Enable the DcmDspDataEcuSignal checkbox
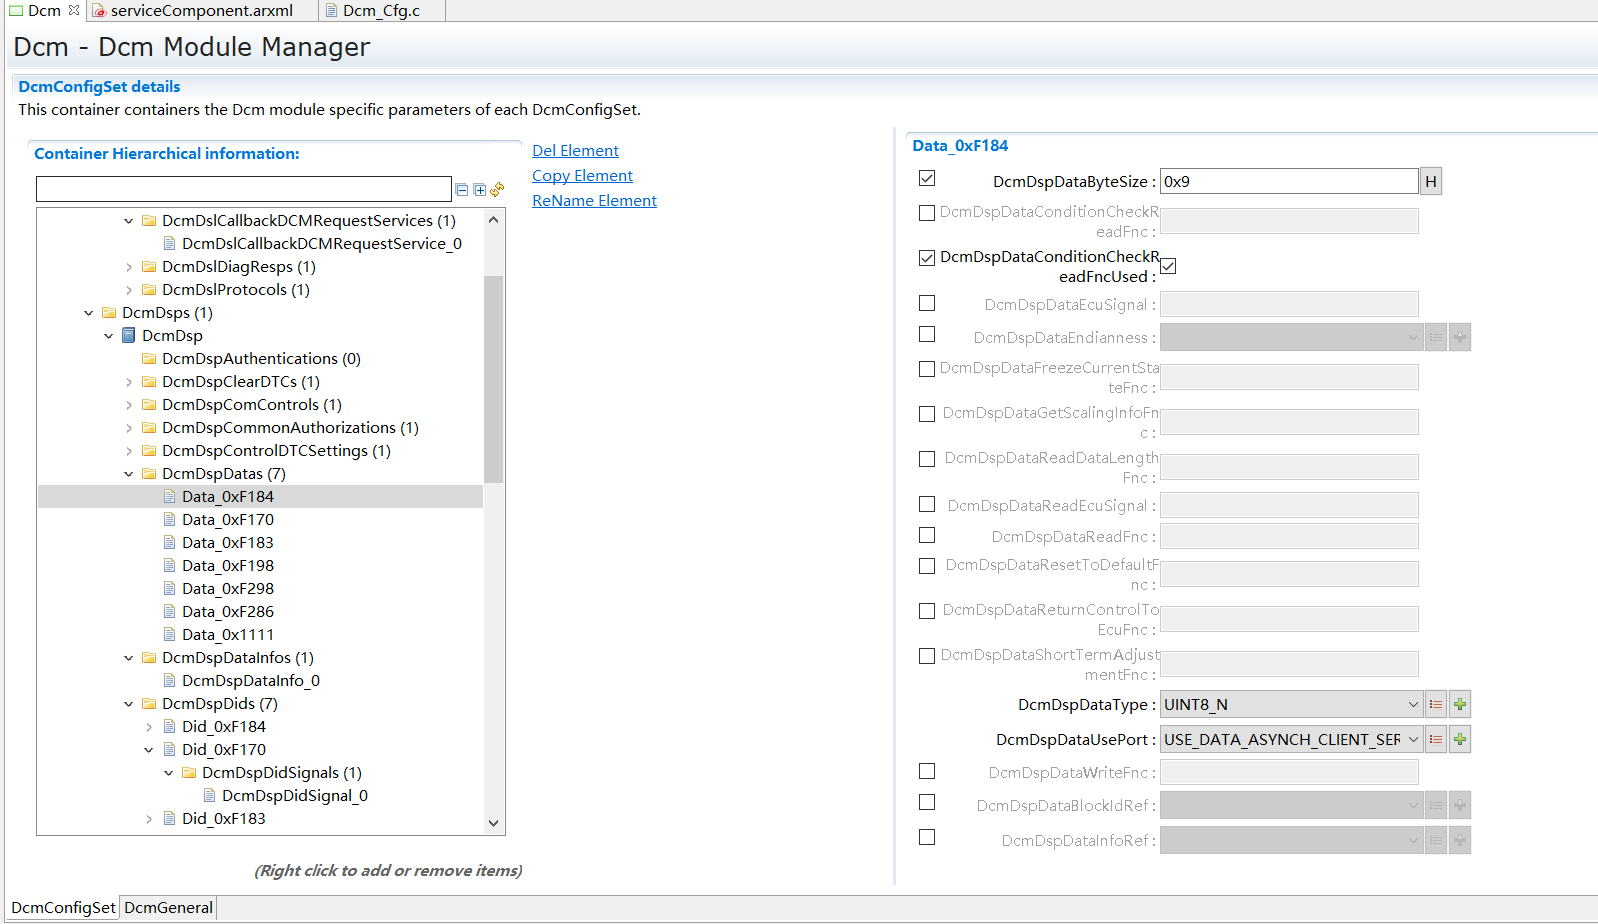 [x=927, y=303]
